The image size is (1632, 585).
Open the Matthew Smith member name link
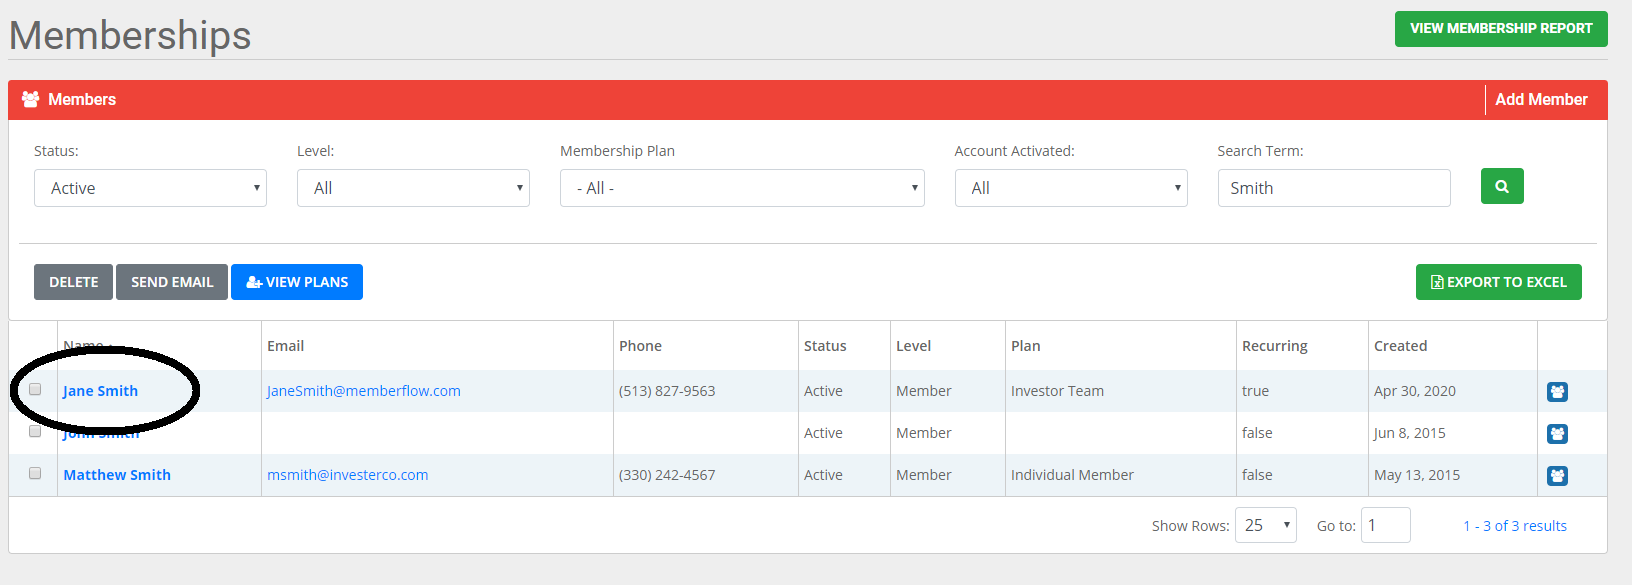point(117,475)
